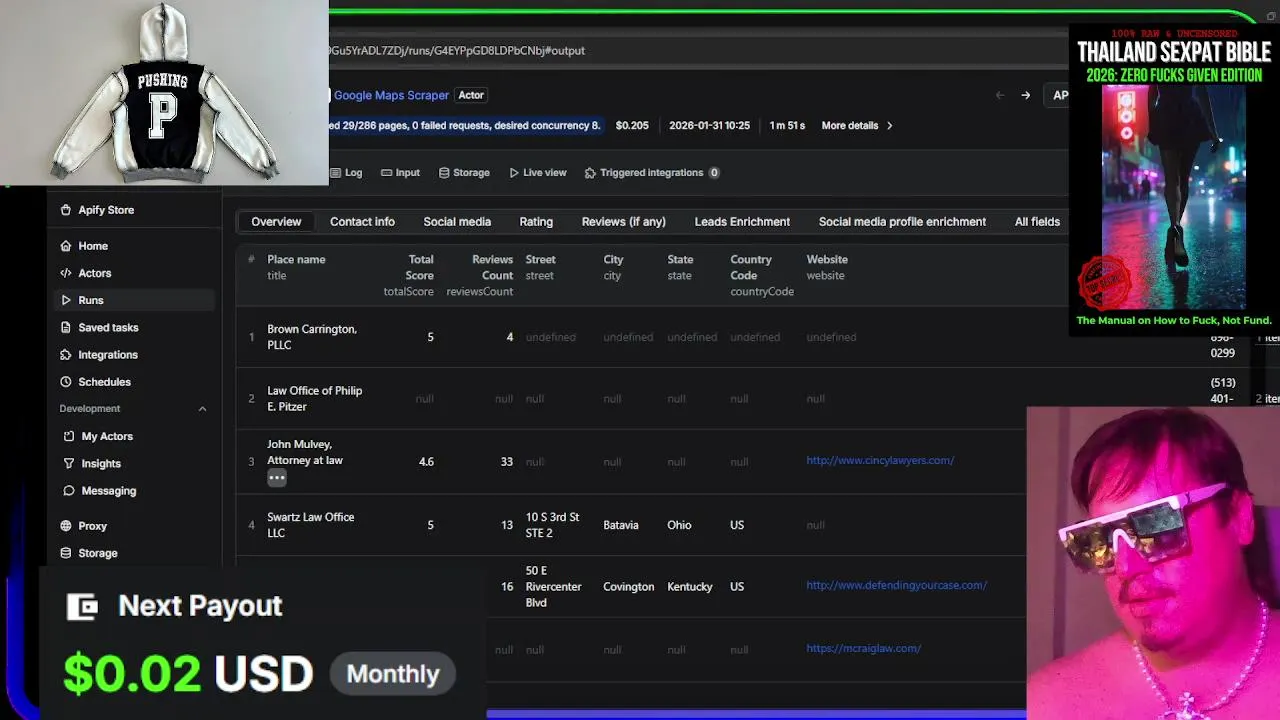Click Brown Carrington, PLLC place name
The image size is (1280, 720).
point(311,337)
